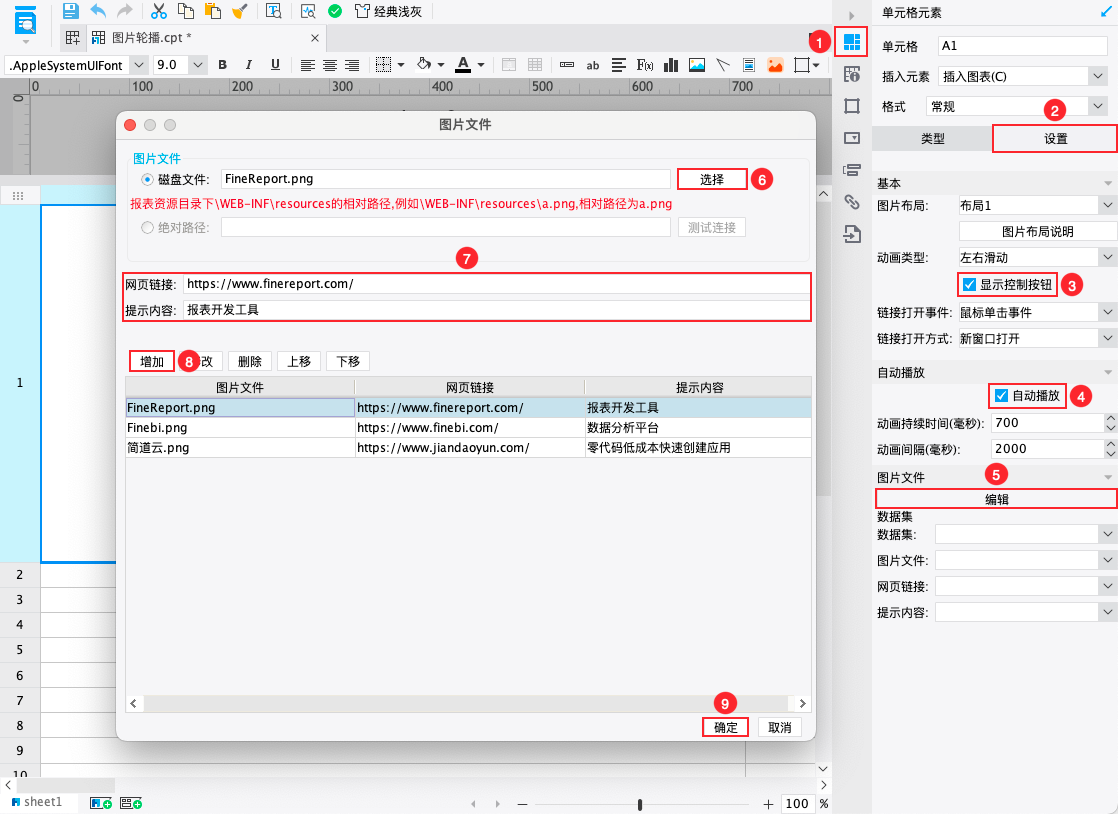This screenshot has height=814, width=1118.
Task: Select the 简道云.png table row
Action: [x=468, y=448]
